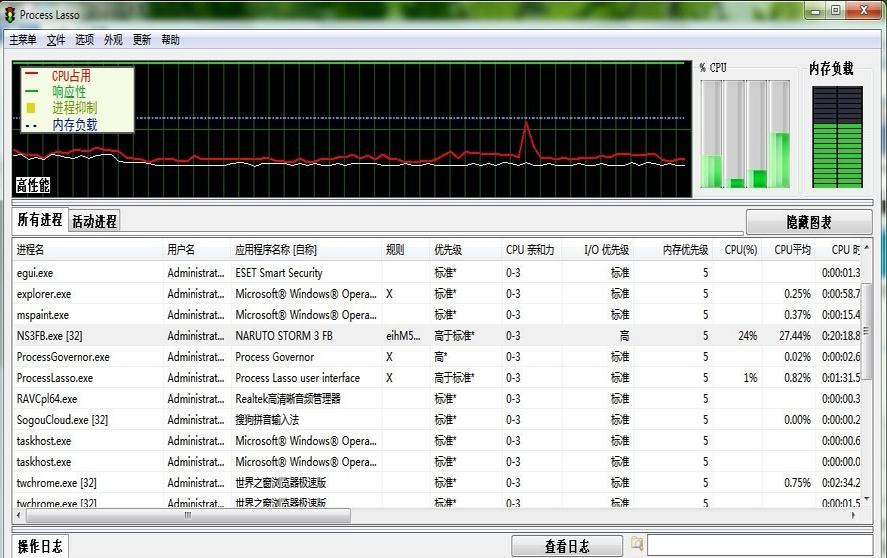887x558 pixels.
Task: Click the 0:20:18.8 CPU time cell
Action: [841, 336]
